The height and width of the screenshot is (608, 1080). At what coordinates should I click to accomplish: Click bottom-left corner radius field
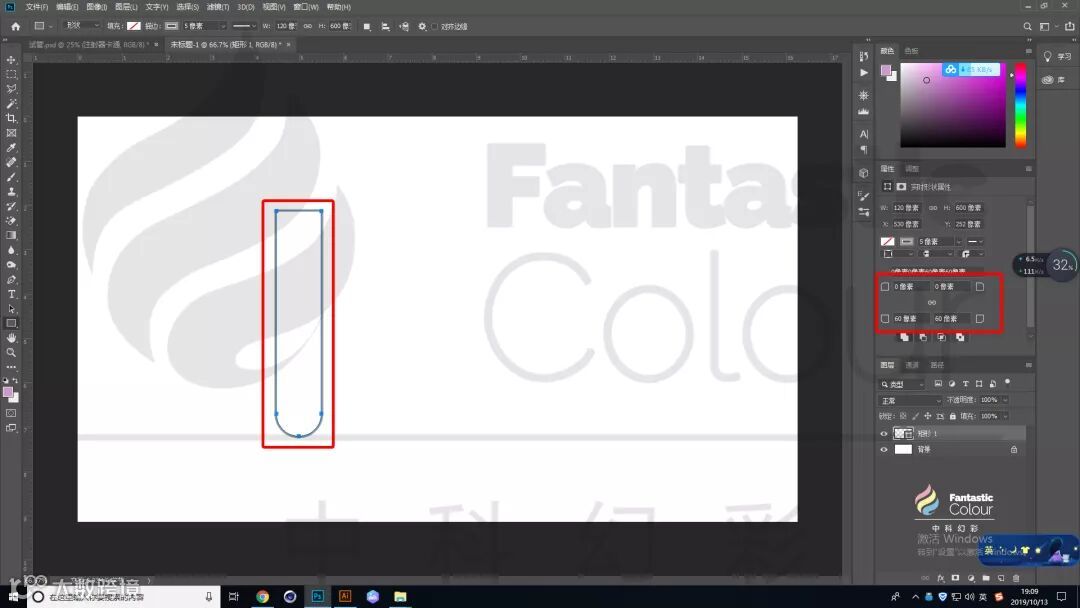click(x=909, y=319)
